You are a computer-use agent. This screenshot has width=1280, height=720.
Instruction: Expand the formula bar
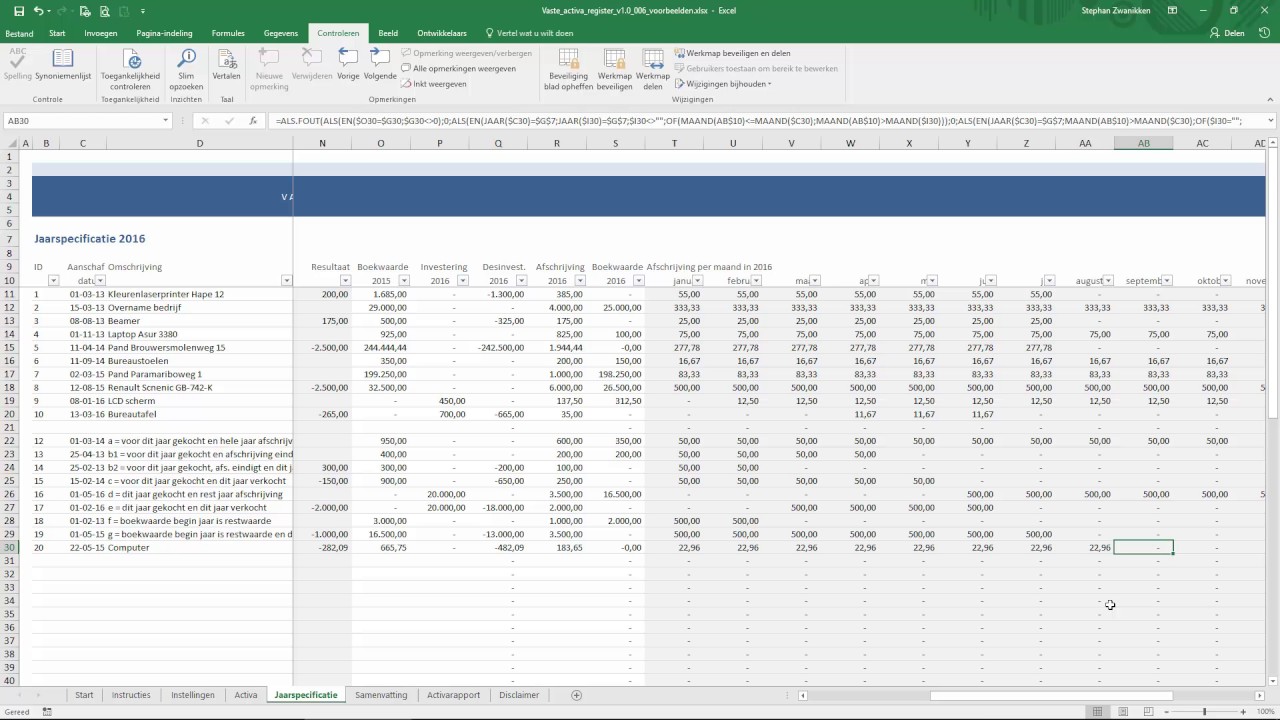pyautogui.click(x=1270, y=121)
